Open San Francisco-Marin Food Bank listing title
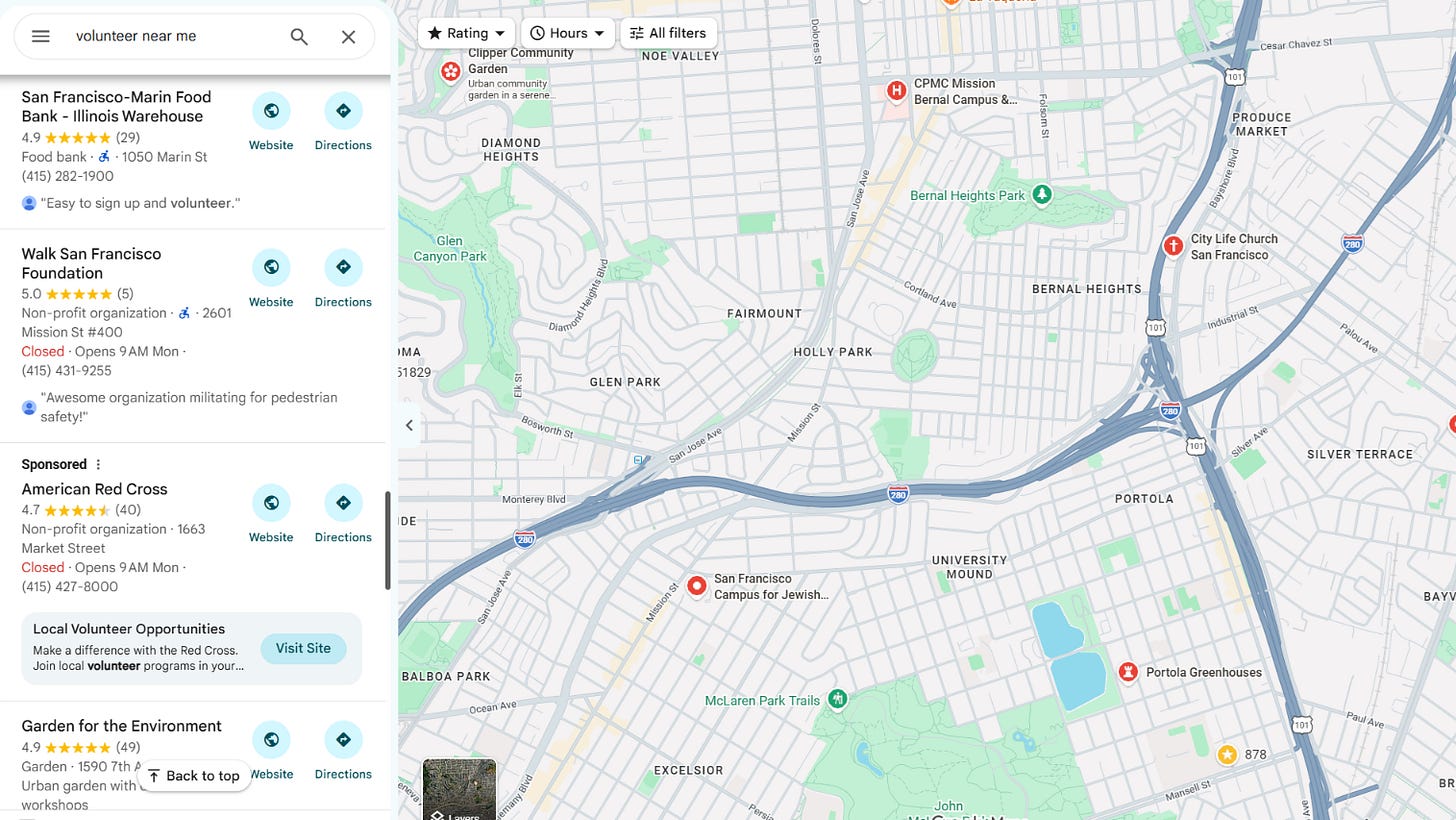1456x820 pixels. point(116,106)
